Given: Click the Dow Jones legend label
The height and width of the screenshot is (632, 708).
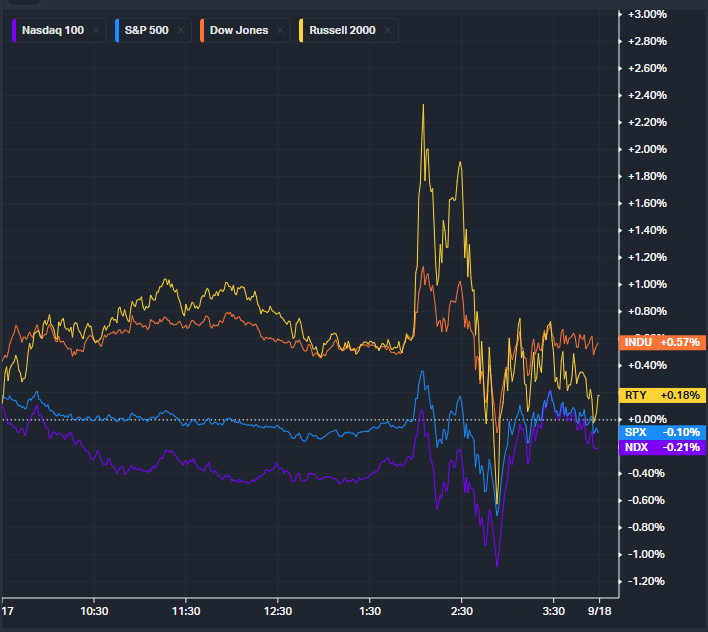Looking at the screenshot, I should [239, 30].
